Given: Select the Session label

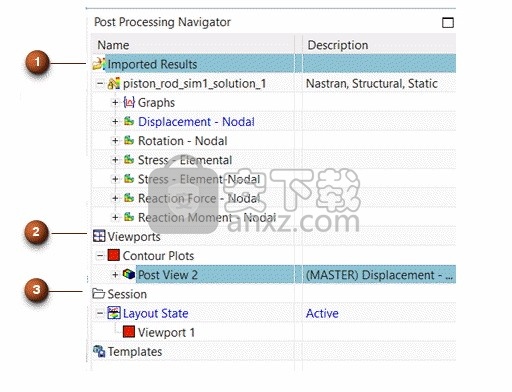Looking at the screenshot, I should click(x=127, y=294).
